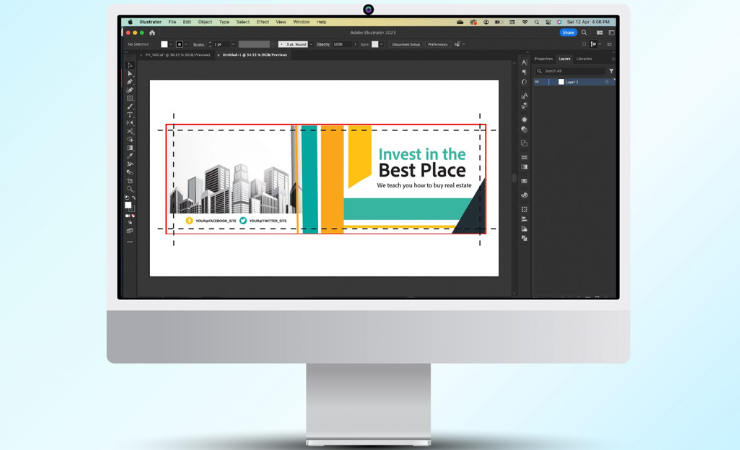Screen dimensions: 740x450
Task: Select the Selection tool arrow
Action: [130, 65]
